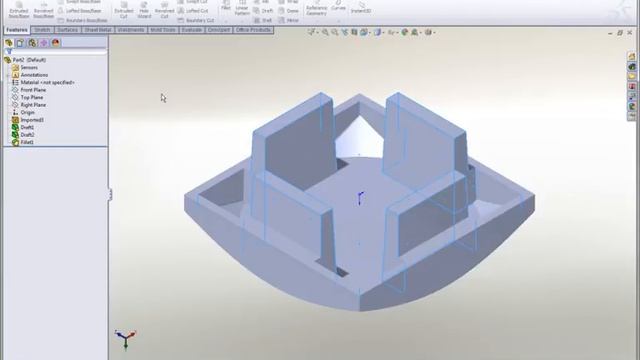
Task: Switch to the Sheet Metal tab
Action: (x=98, y=30)
